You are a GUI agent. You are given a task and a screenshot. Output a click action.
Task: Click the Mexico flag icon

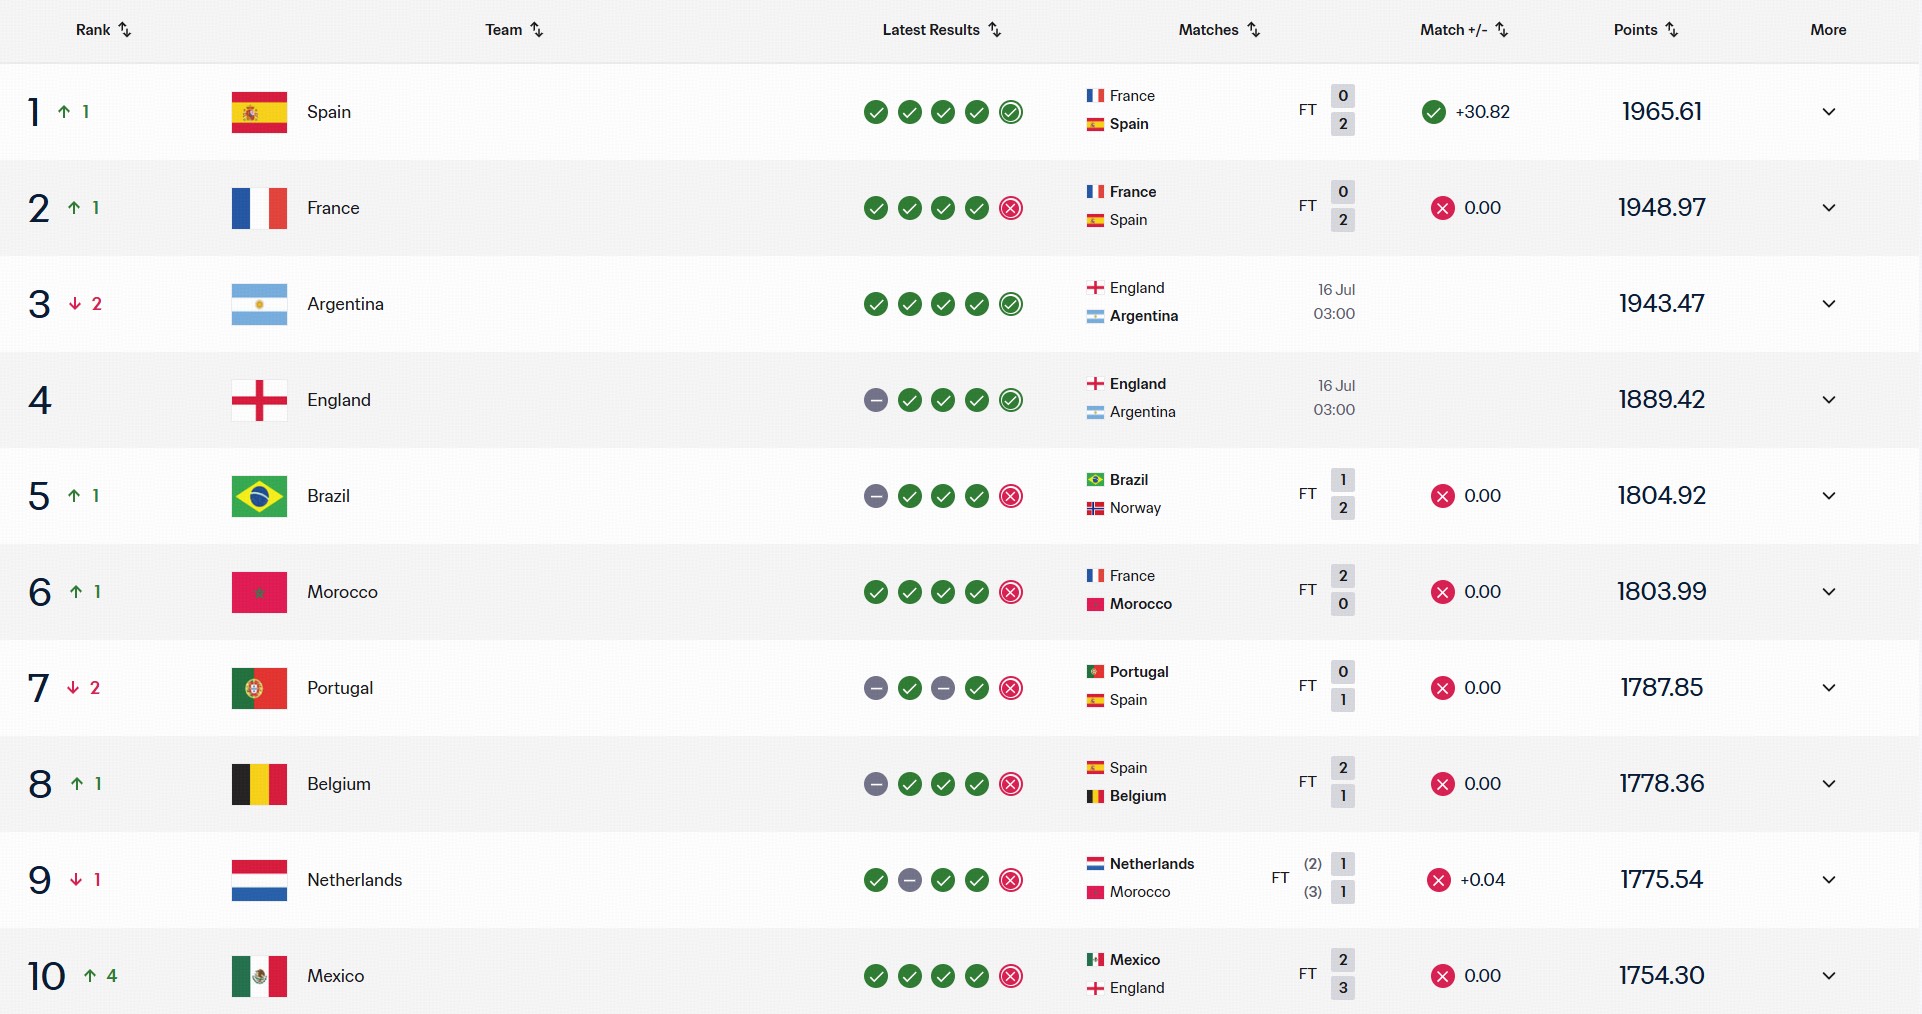click(259, 976)
